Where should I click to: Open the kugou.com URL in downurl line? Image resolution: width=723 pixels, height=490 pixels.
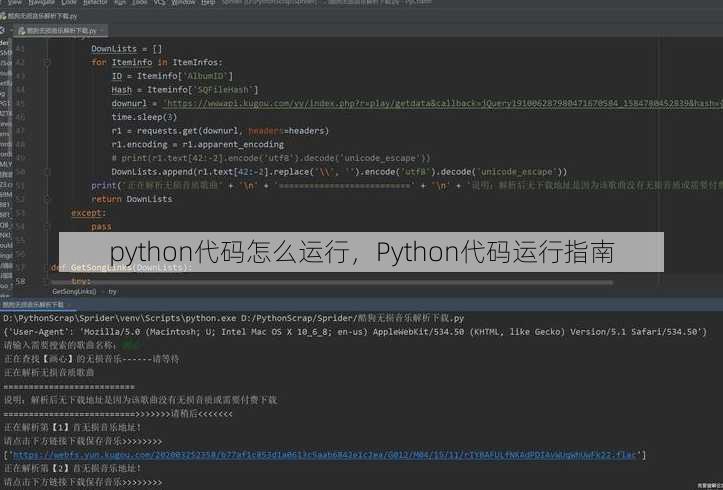point(443,103)
